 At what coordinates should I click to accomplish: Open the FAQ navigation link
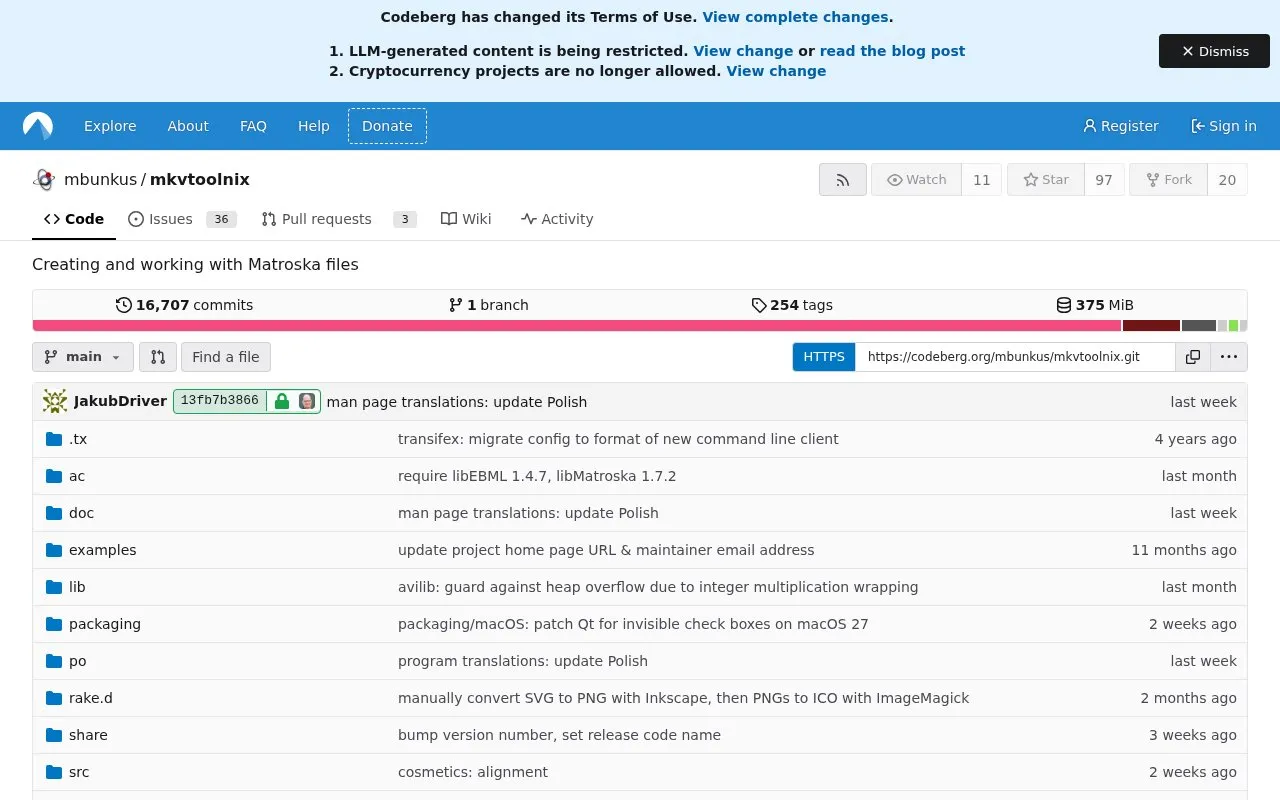(253, 126)
